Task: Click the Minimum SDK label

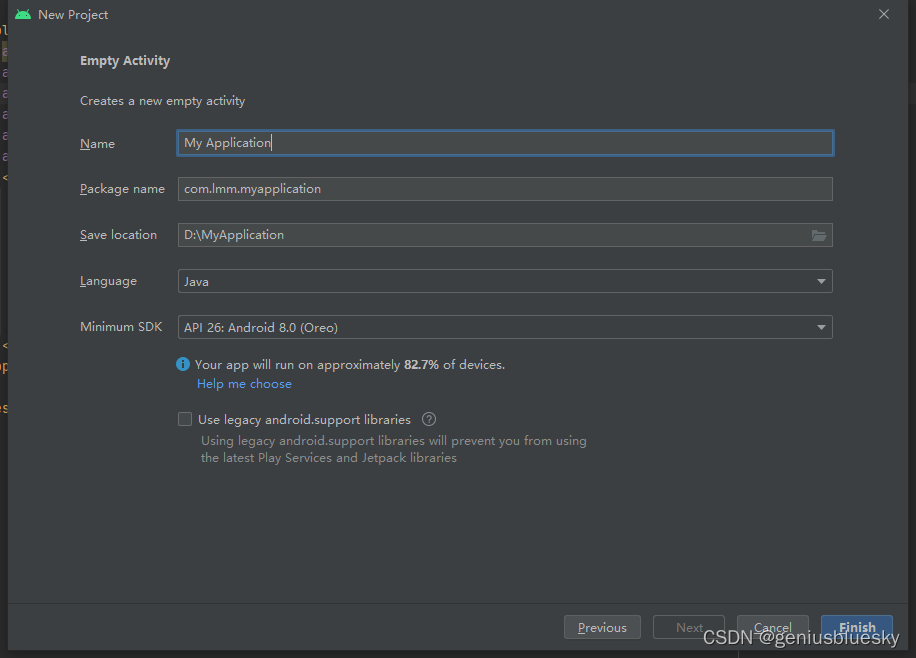Action: pos(121,327)
